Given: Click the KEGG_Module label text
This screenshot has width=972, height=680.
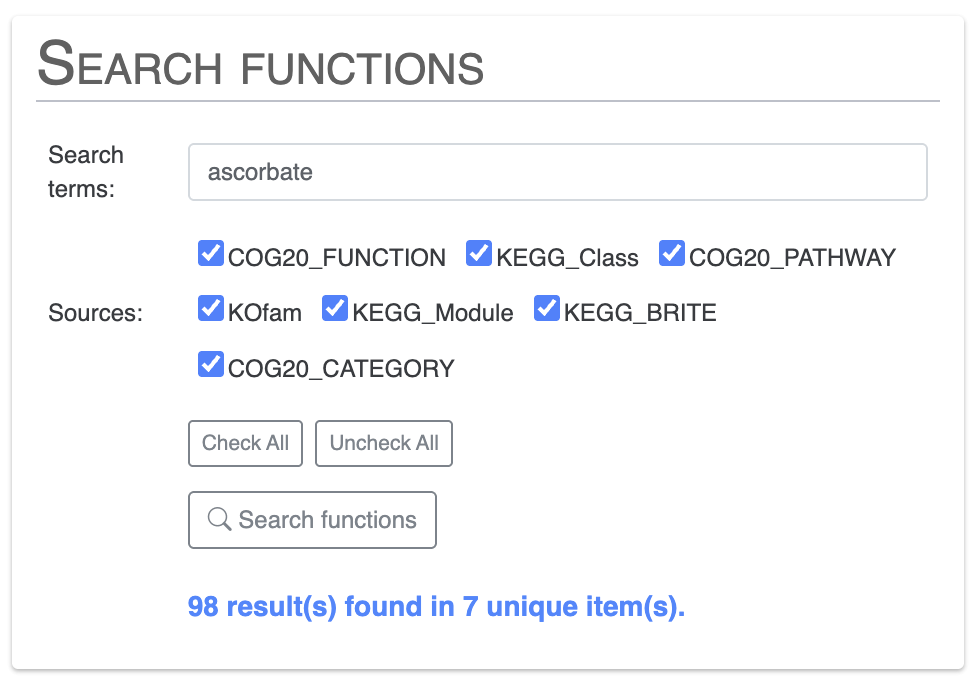Looking at the screenshot, I should [x=432, y=313].
